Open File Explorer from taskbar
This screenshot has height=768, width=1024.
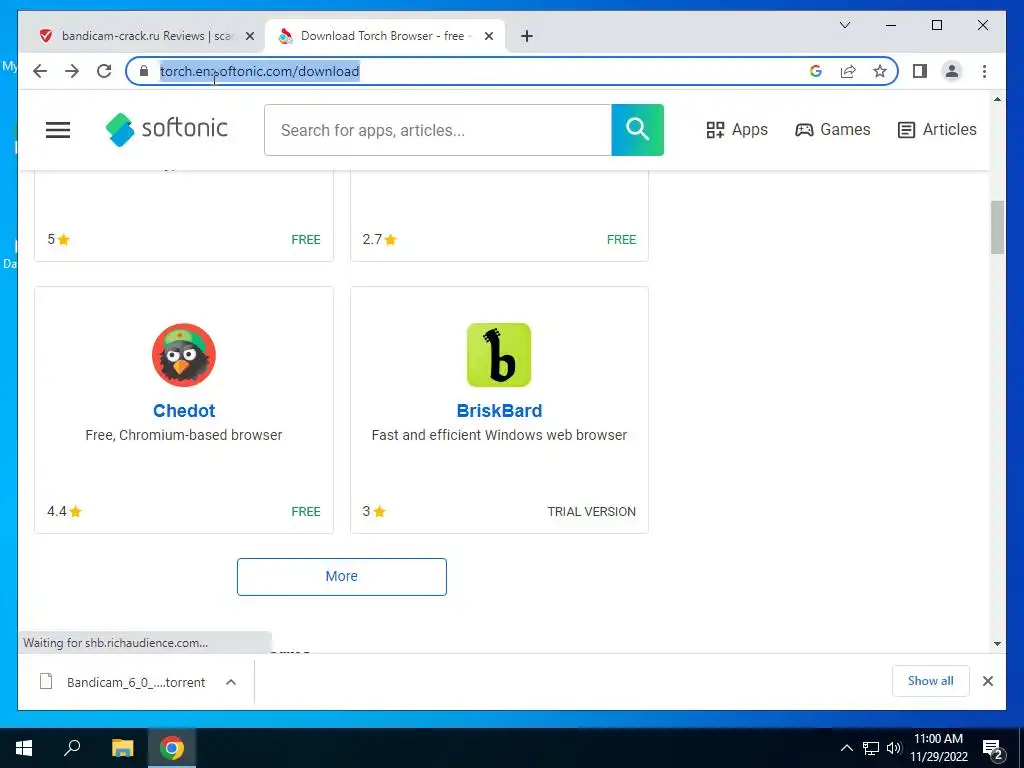point(122,748)
